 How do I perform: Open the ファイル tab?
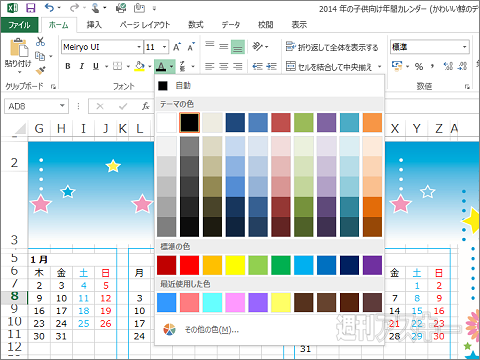[x=19, y=25]
